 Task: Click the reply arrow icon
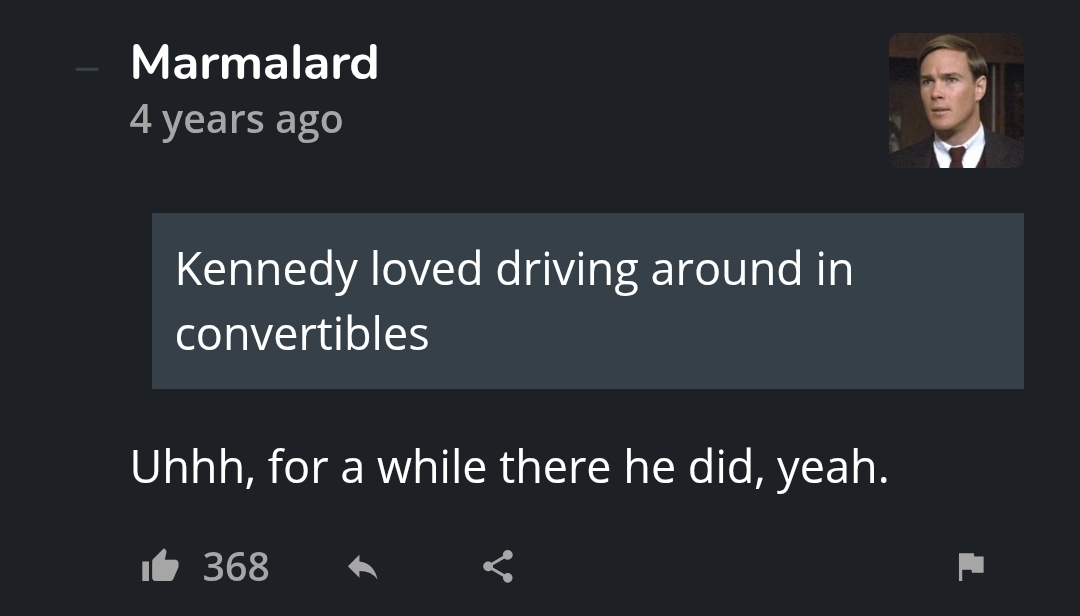[x=362, y=567]
